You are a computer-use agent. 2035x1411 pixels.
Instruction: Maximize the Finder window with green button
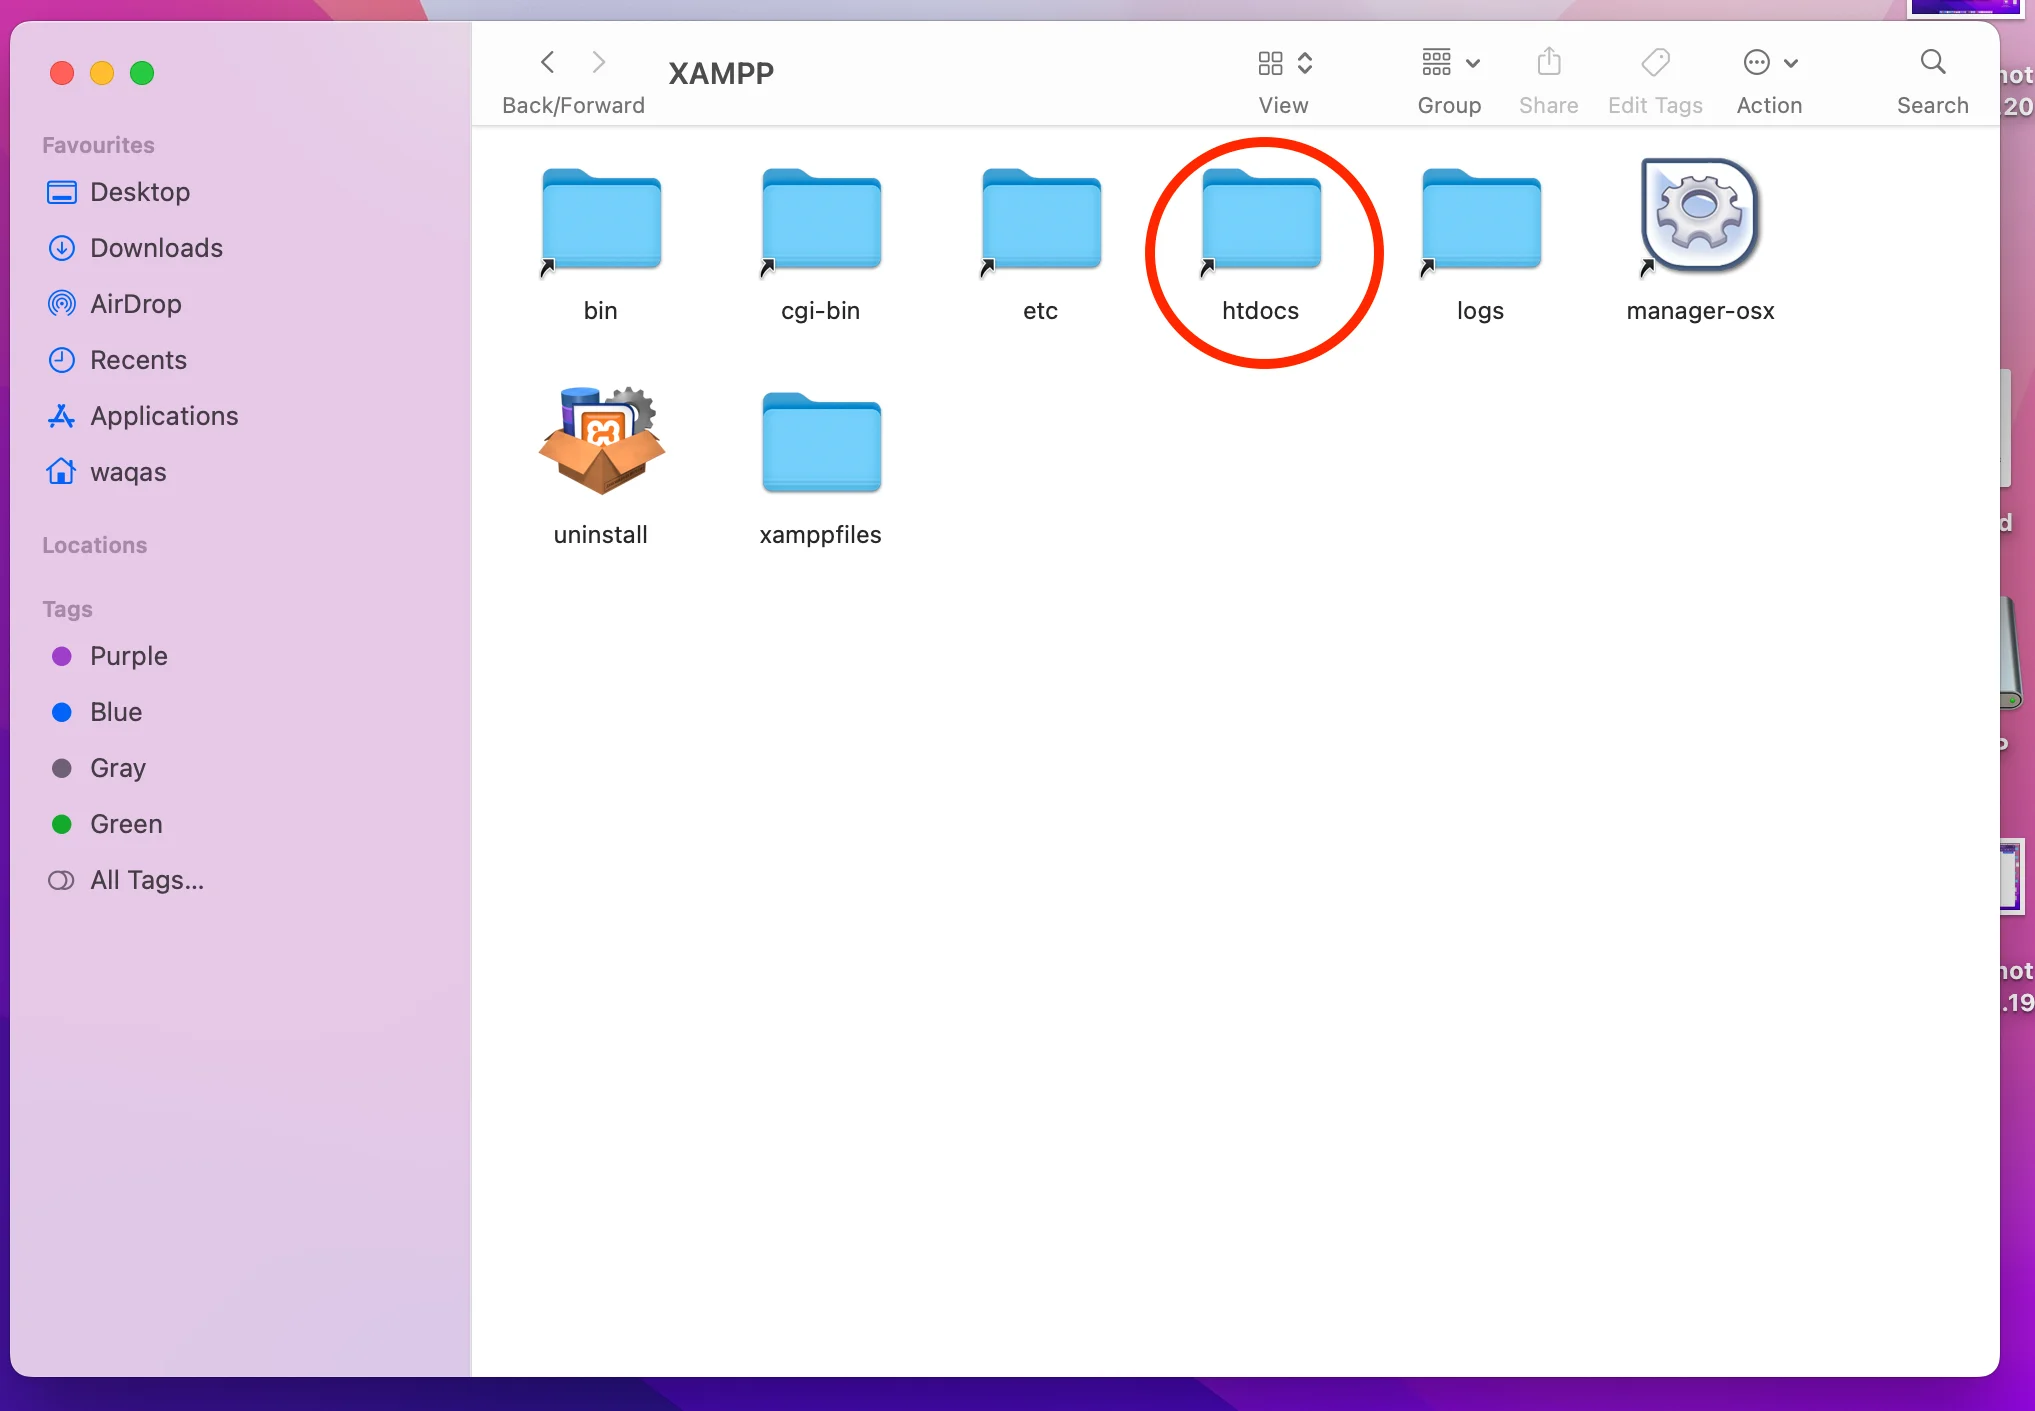click(142, 73)
